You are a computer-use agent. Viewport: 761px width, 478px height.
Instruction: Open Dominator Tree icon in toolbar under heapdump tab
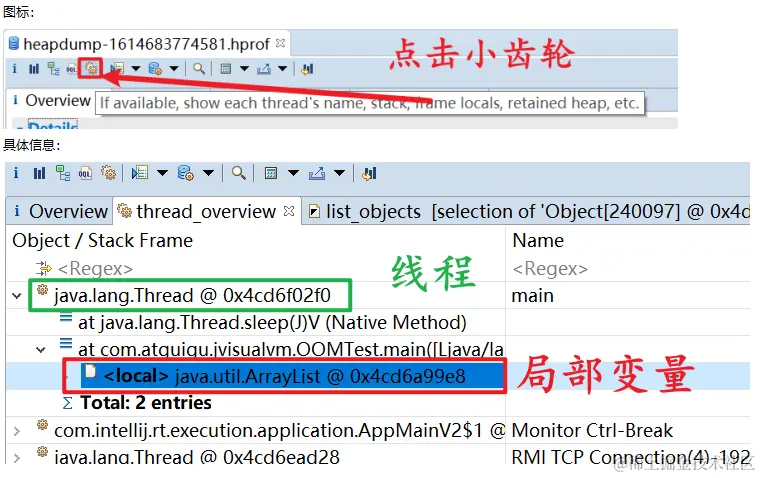[x=53, y=69]
